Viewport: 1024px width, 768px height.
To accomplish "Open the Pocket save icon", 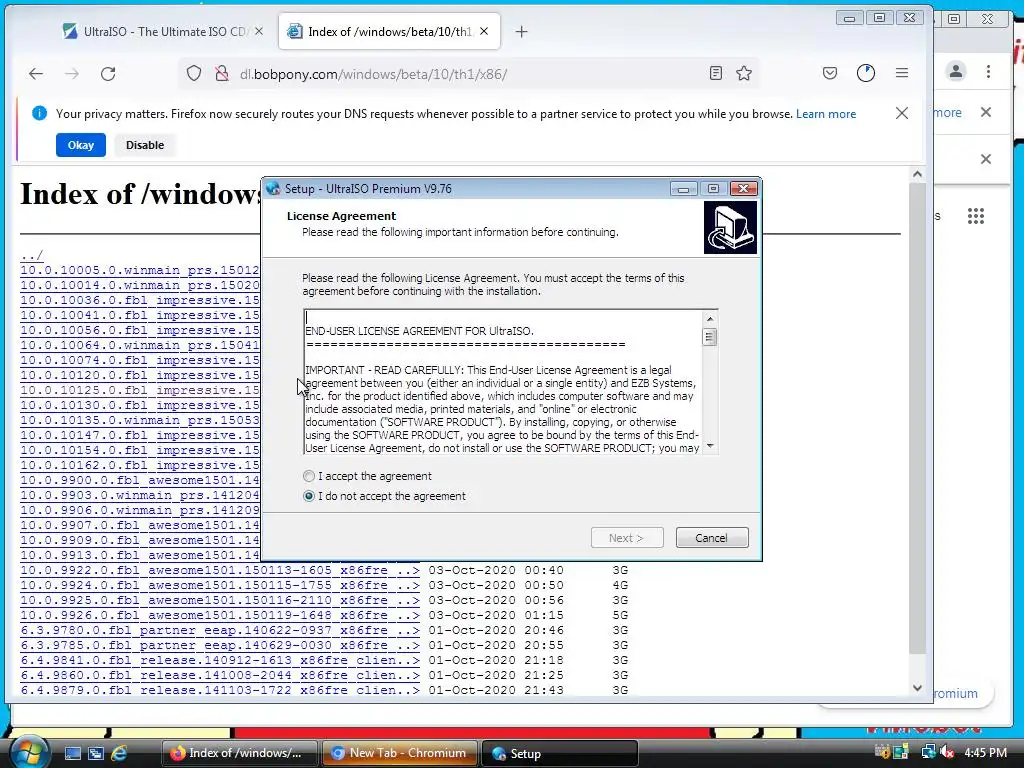I will pyautogui.click(x=830, y=73).
